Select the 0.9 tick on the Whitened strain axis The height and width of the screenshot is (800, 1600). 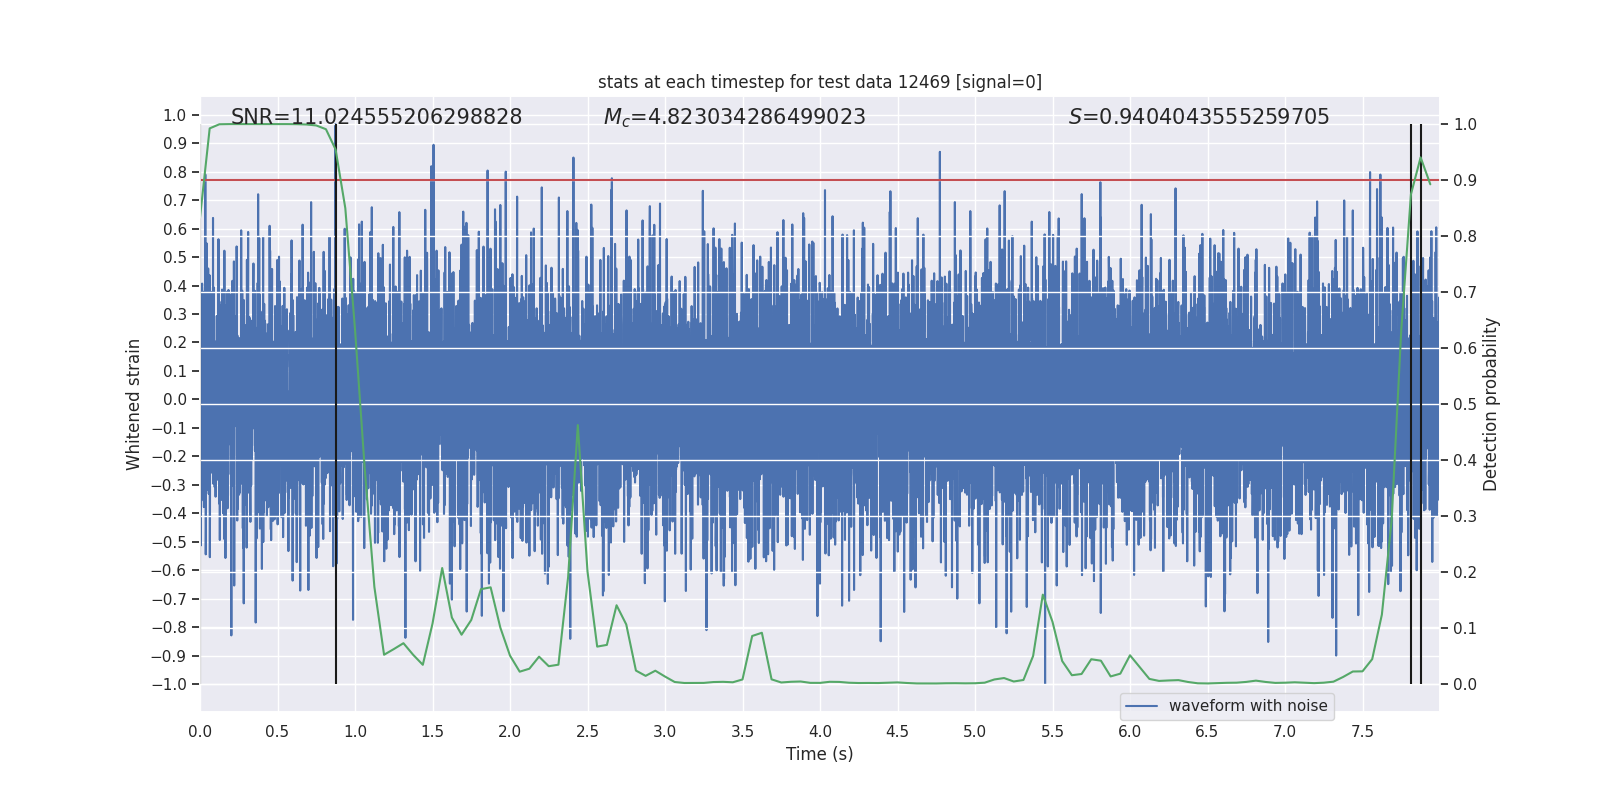coord(175,143)
